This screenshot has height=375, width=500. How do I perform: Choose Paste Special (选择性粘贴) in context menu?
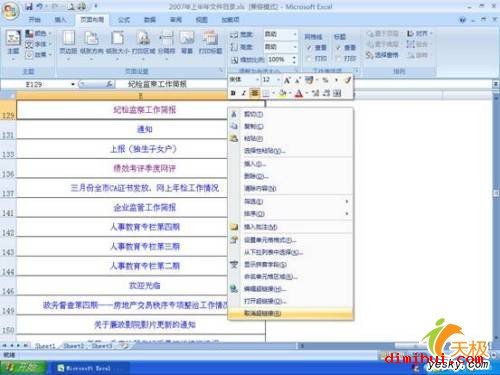coord(290,151)
